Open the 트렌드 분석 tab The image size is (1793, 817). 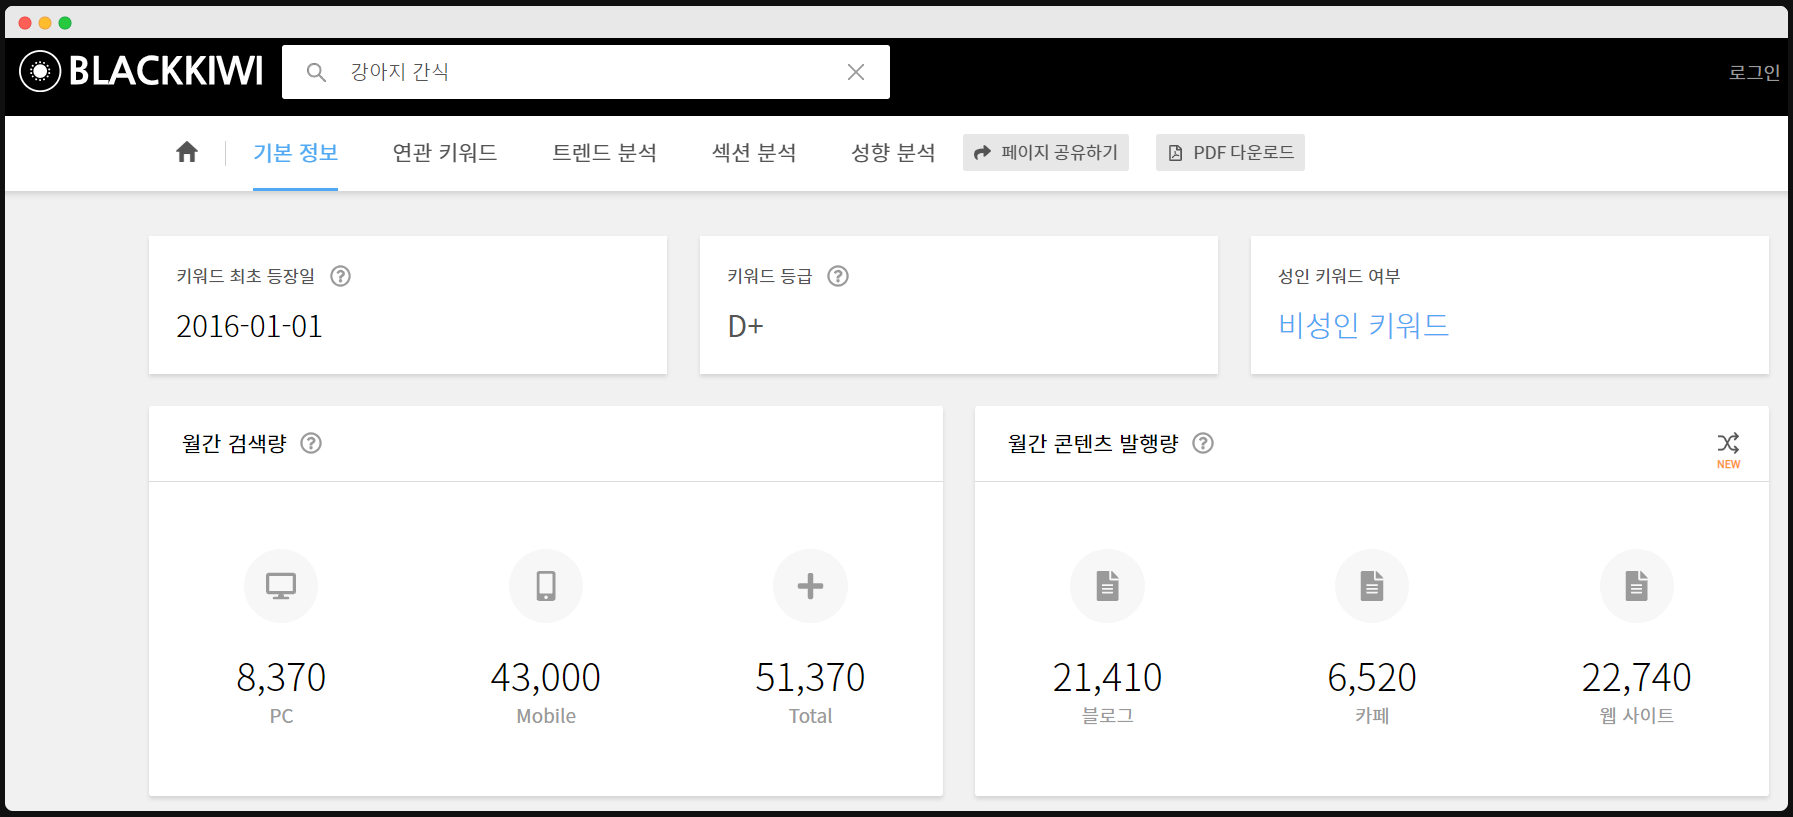(605, 153)
